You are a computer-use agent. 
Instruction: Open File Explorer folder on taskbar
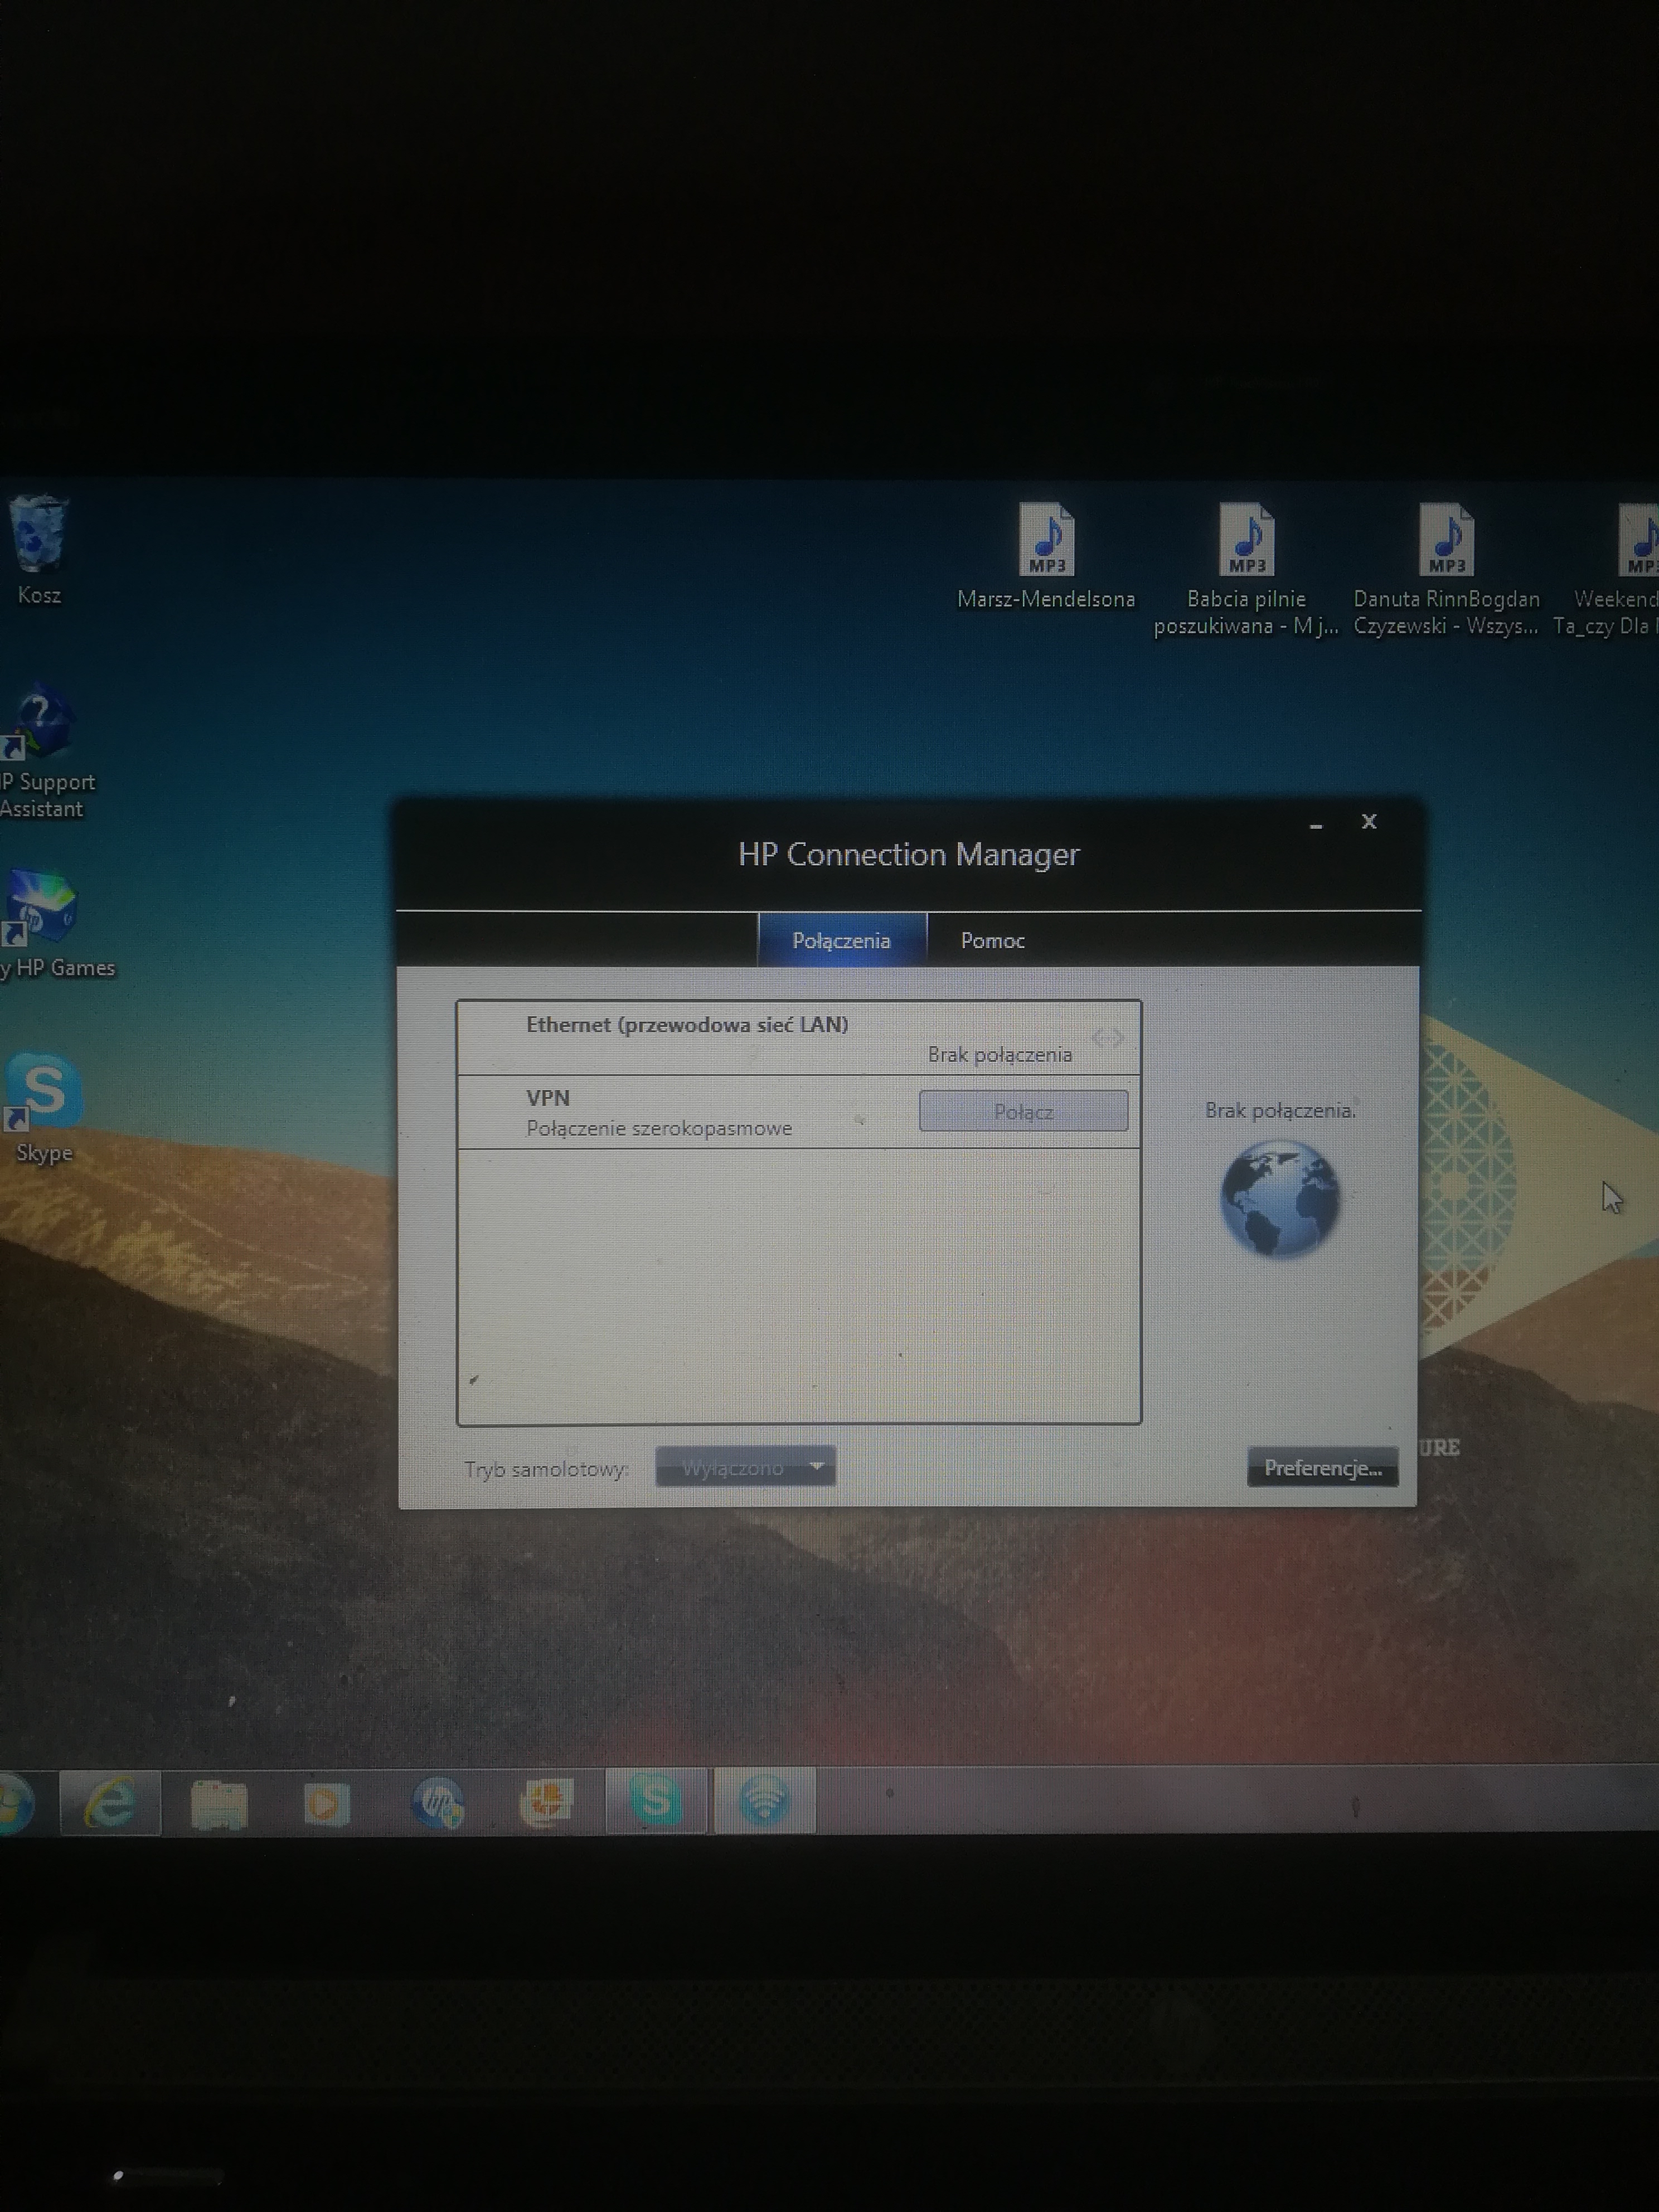(x=218, y=1803)
